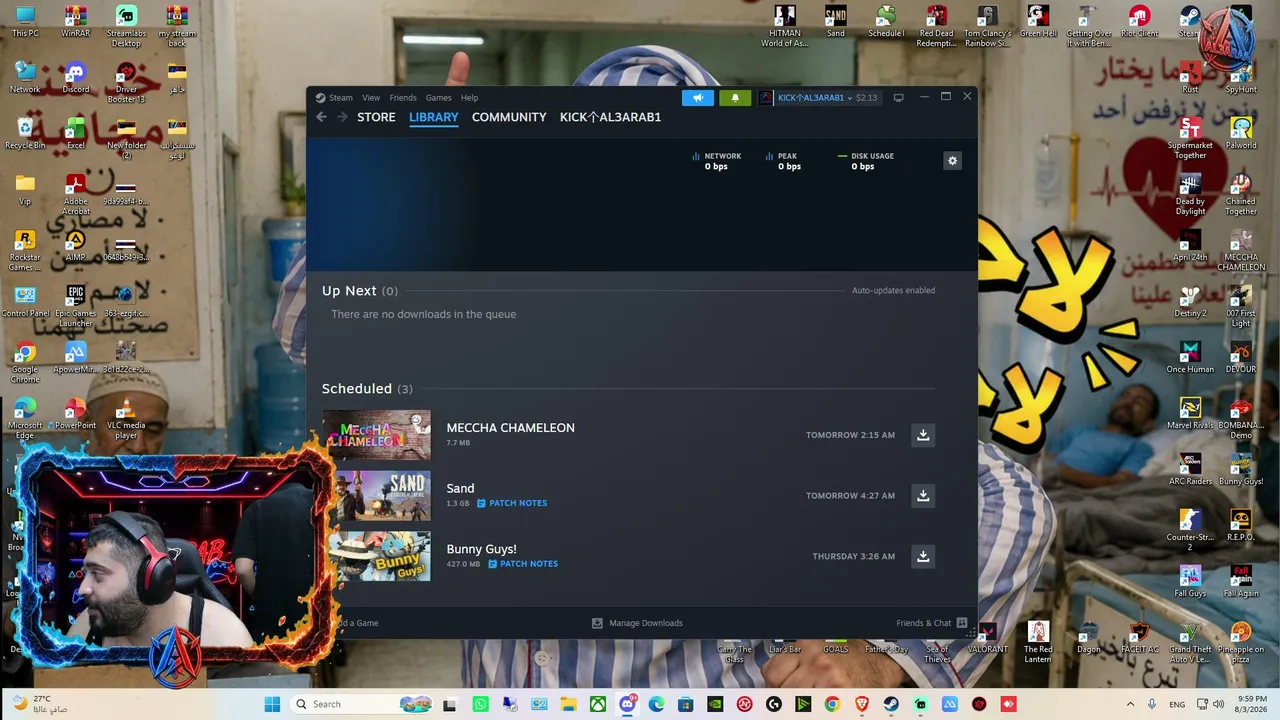Viewport: 1280px width, 720px height.
Task: Show hidden system tray icons chevron
Action: tap(1130, 704)
